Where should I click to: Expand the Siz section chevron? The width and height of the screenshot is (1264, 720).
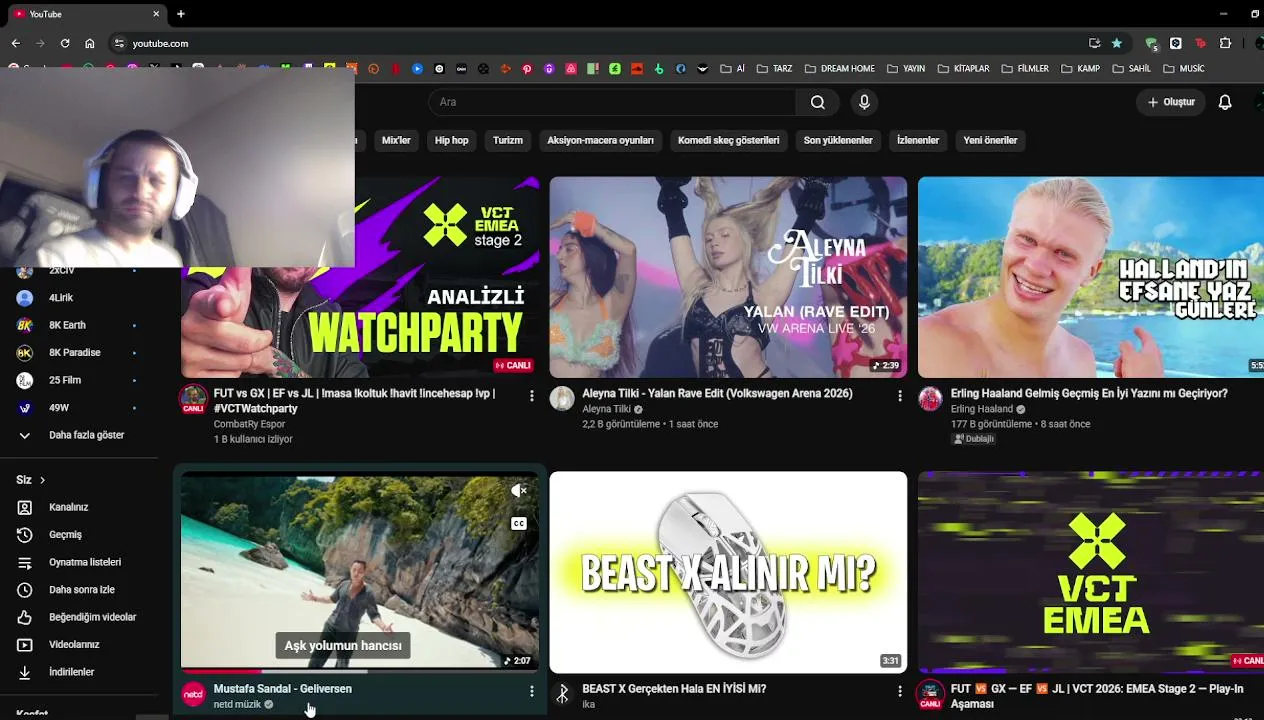(x=42, y=480)
